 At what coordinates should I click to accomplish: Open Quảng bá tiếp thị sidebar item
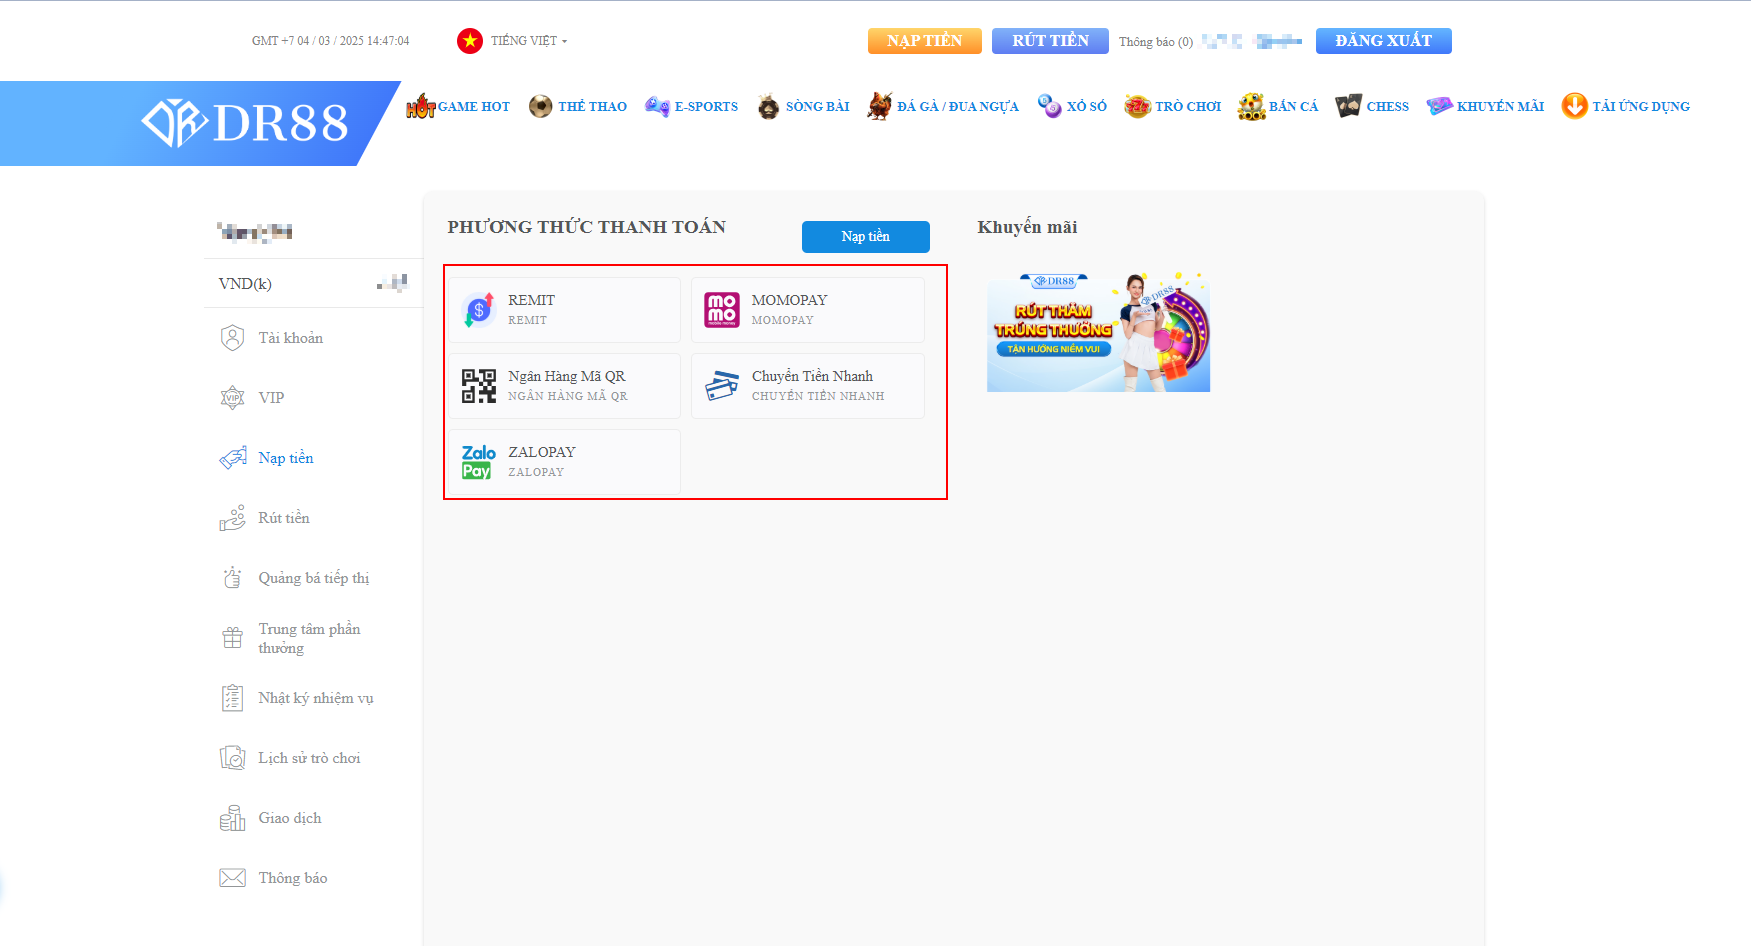point(314,578)
